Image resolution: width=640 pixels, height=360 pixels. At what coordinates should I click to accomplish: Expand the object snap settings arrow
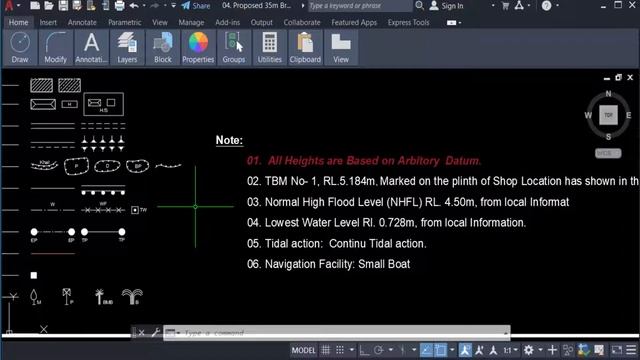tap(452, 350)
